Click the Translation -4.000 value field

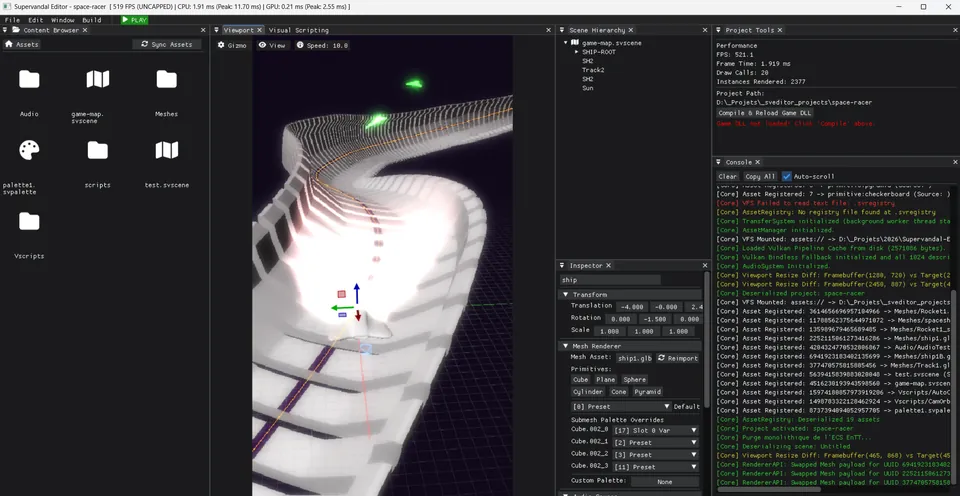(x=632, y=307)
